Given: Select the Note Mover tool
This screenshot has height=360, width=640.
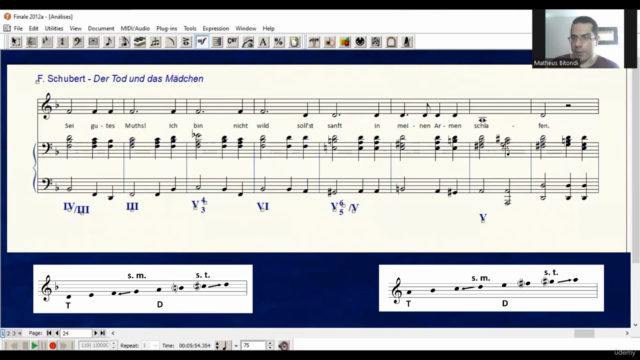Looking at the screenshot, I should [329, 42].
